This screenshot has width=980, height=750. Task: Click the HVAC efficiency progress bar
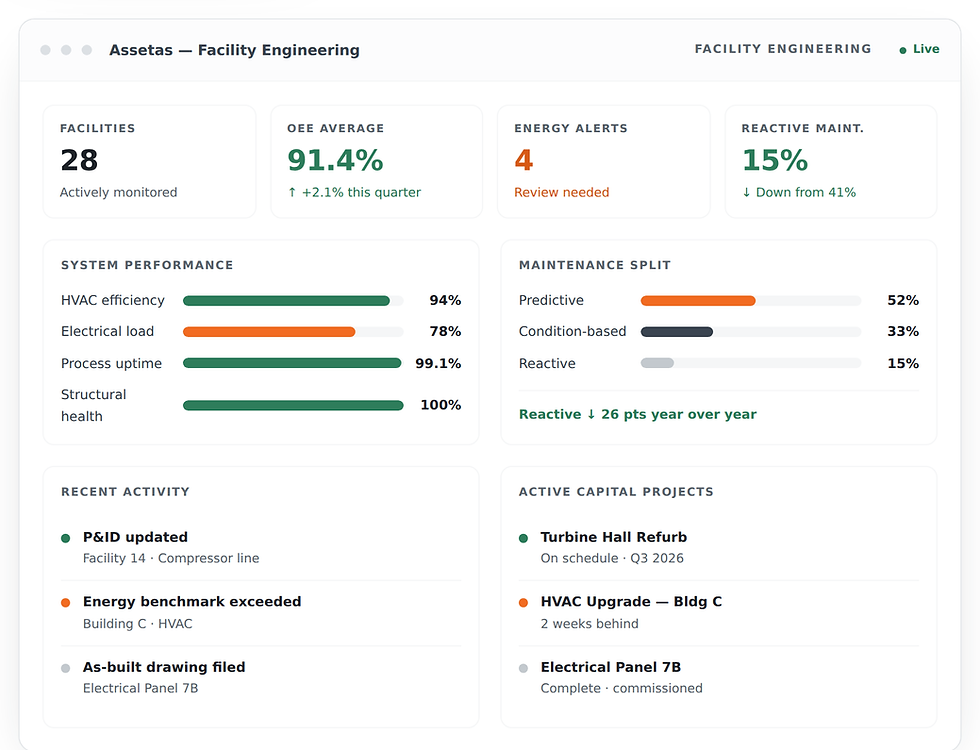293,301
